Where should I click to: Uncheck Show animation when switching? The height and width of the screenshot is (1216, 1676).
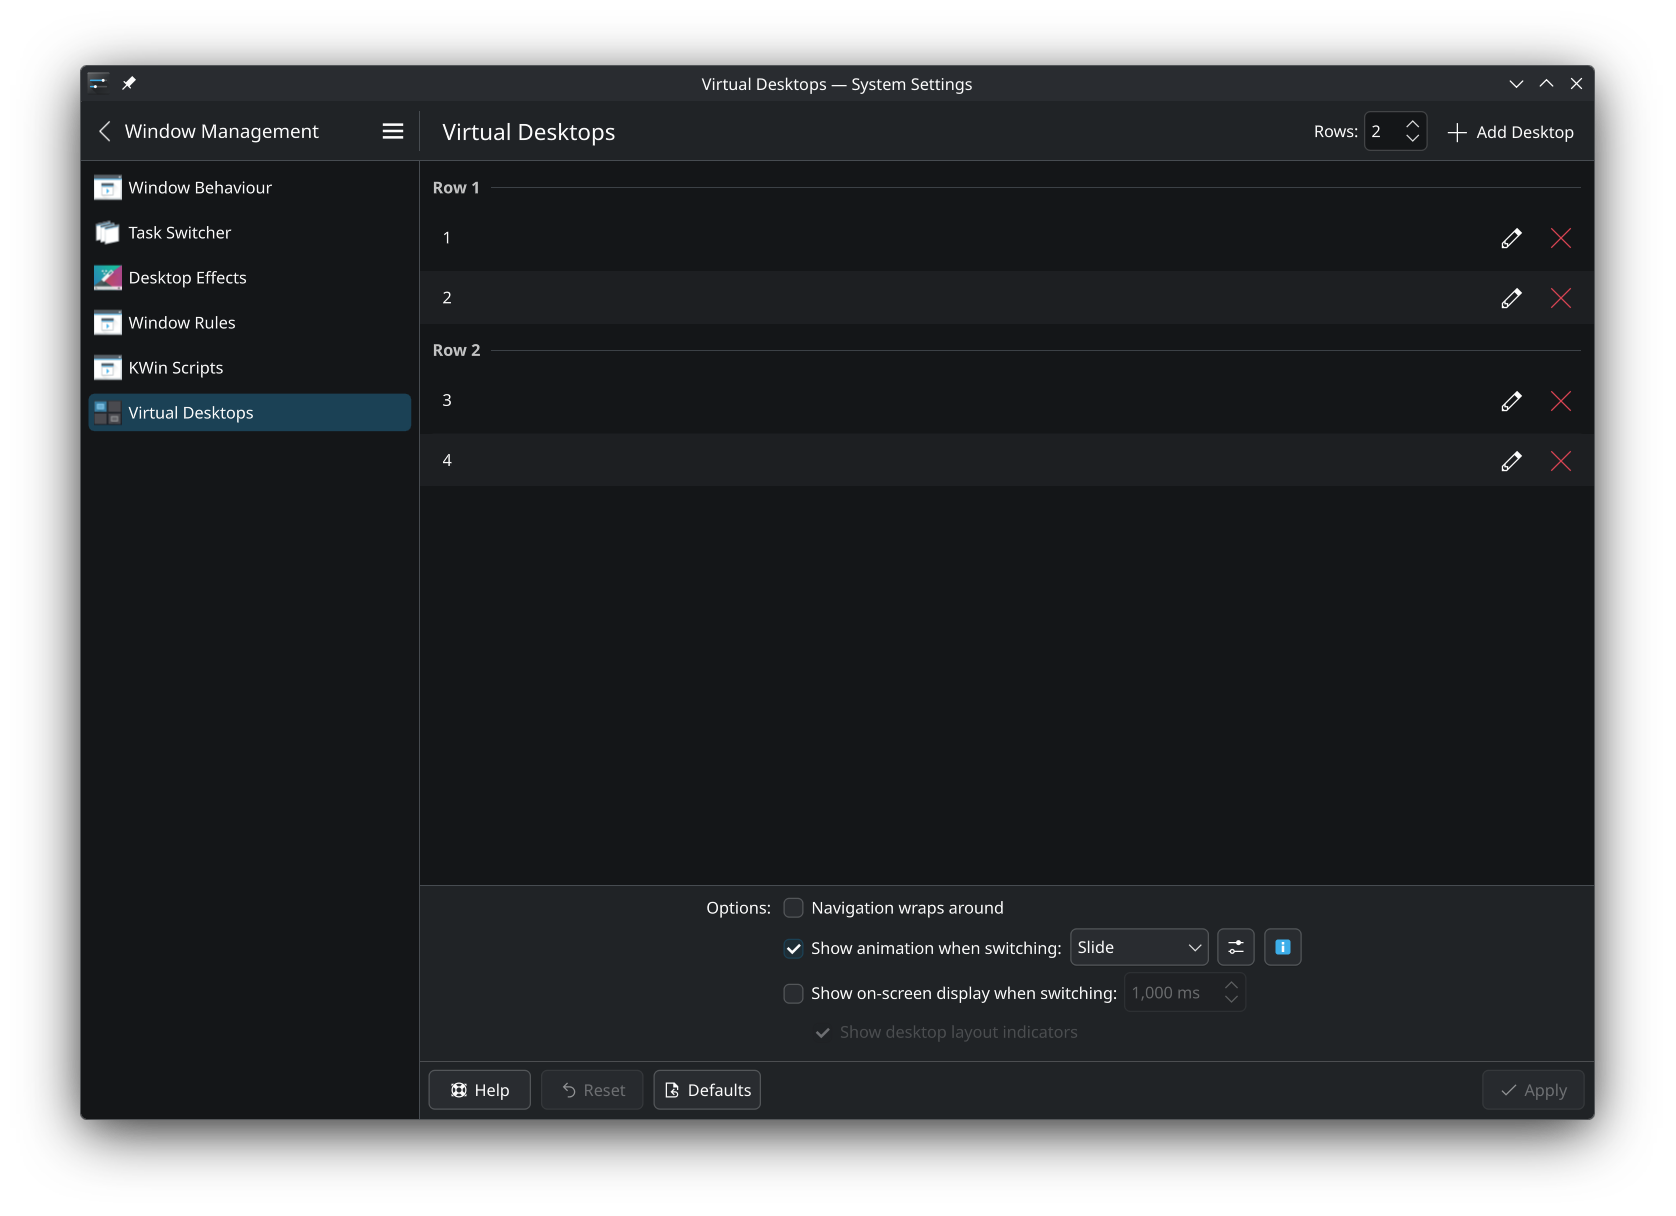click(x=793, y=948)
